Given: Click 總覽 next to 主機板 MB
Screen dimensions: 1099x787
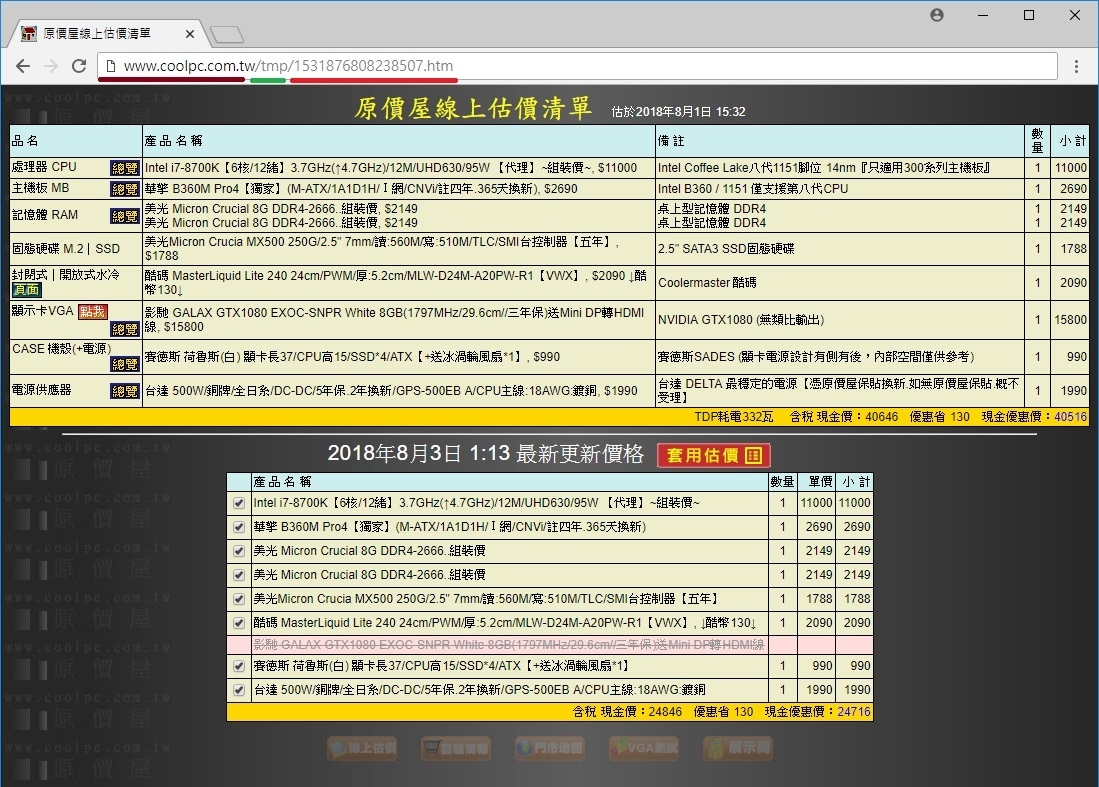Looking at the screenshot, I should click(x=125, y=189).
